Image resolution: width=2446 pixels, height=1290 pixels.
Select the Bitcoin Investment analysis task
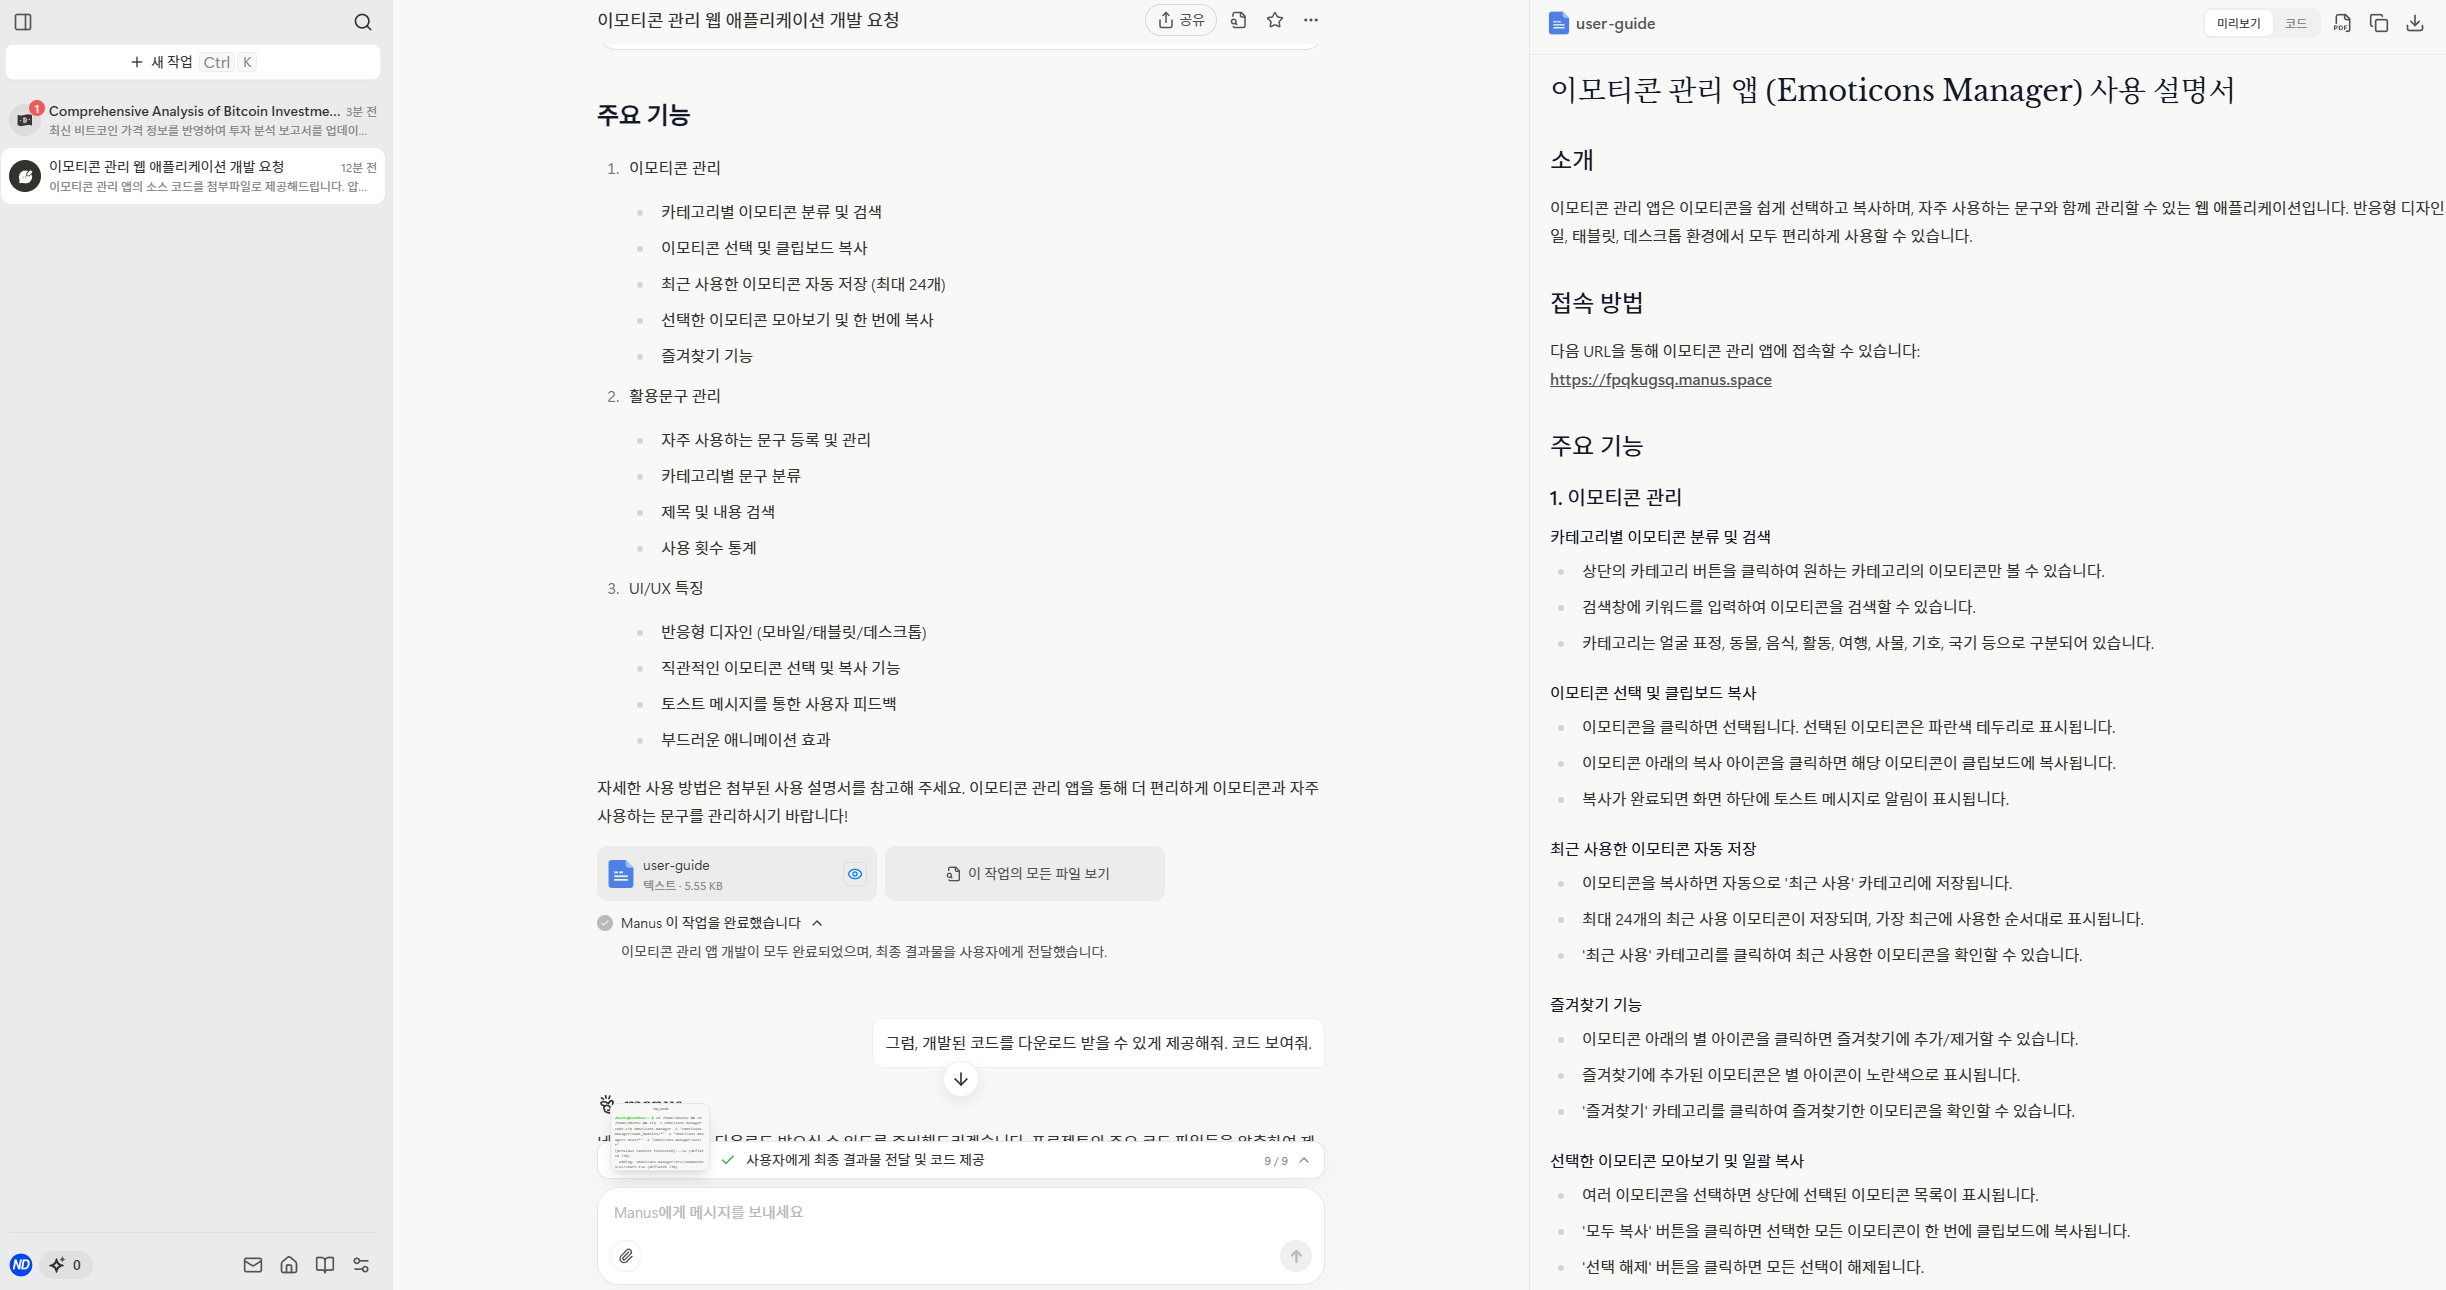[193, 120]
